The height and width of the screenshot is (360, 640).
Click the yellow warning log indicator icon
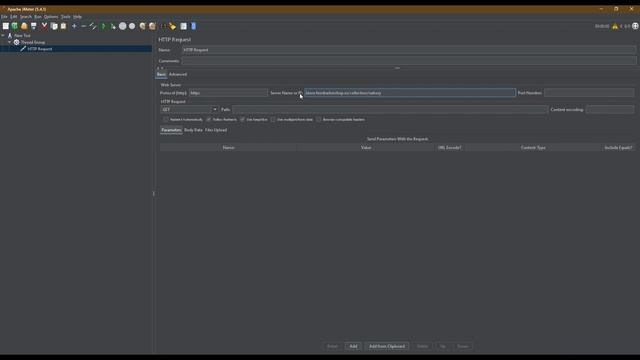(x=615, y=26)
